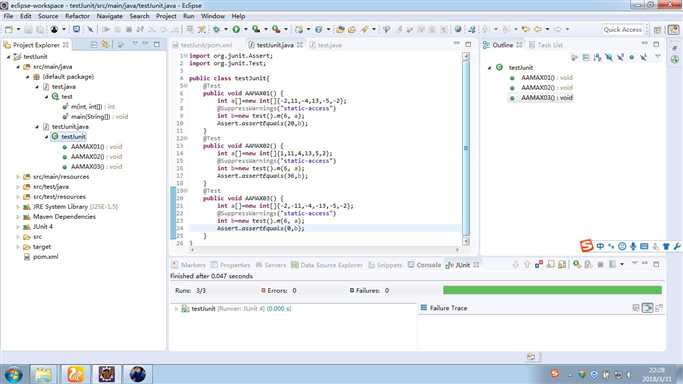Click the Open Type icon in toolbar
The height and width of the screenshot is (384, 683).
(x=340, y=29)
